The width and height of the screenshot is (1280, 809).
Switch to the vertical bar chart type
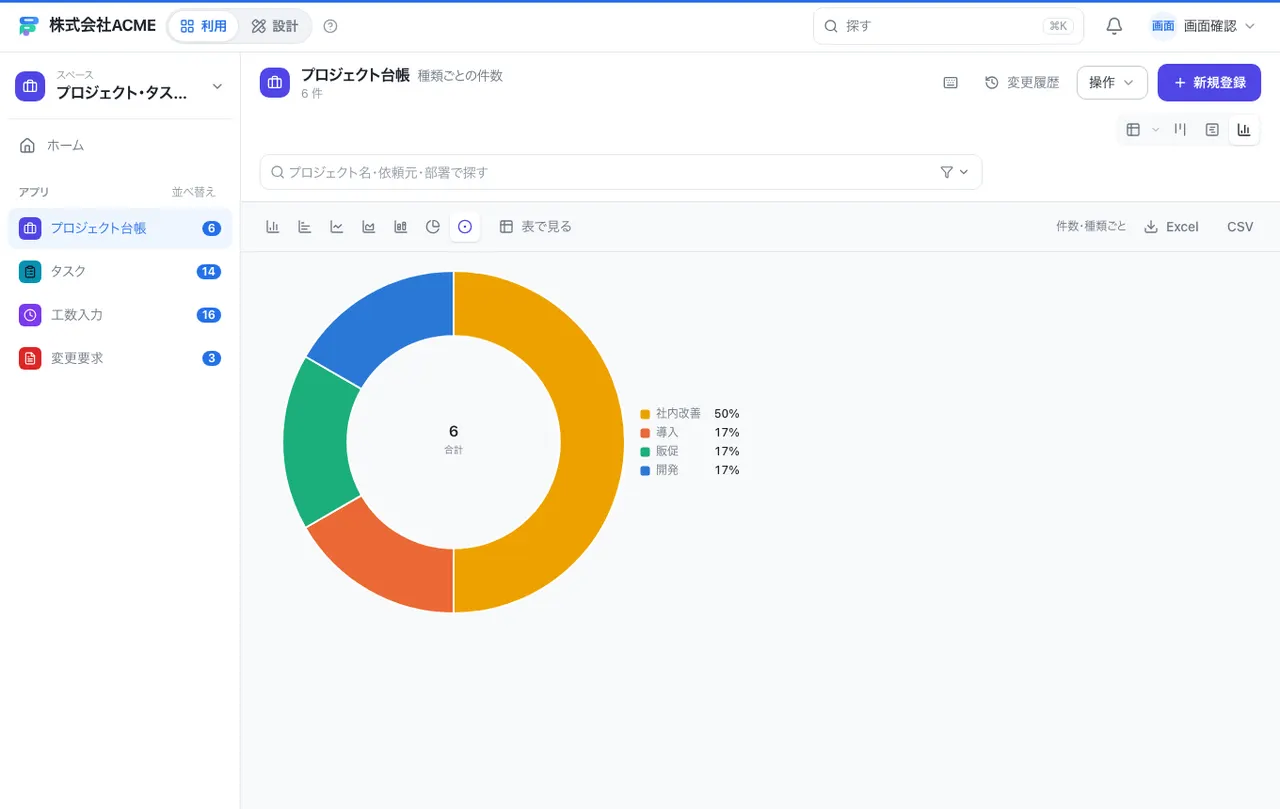pos(273,227)
